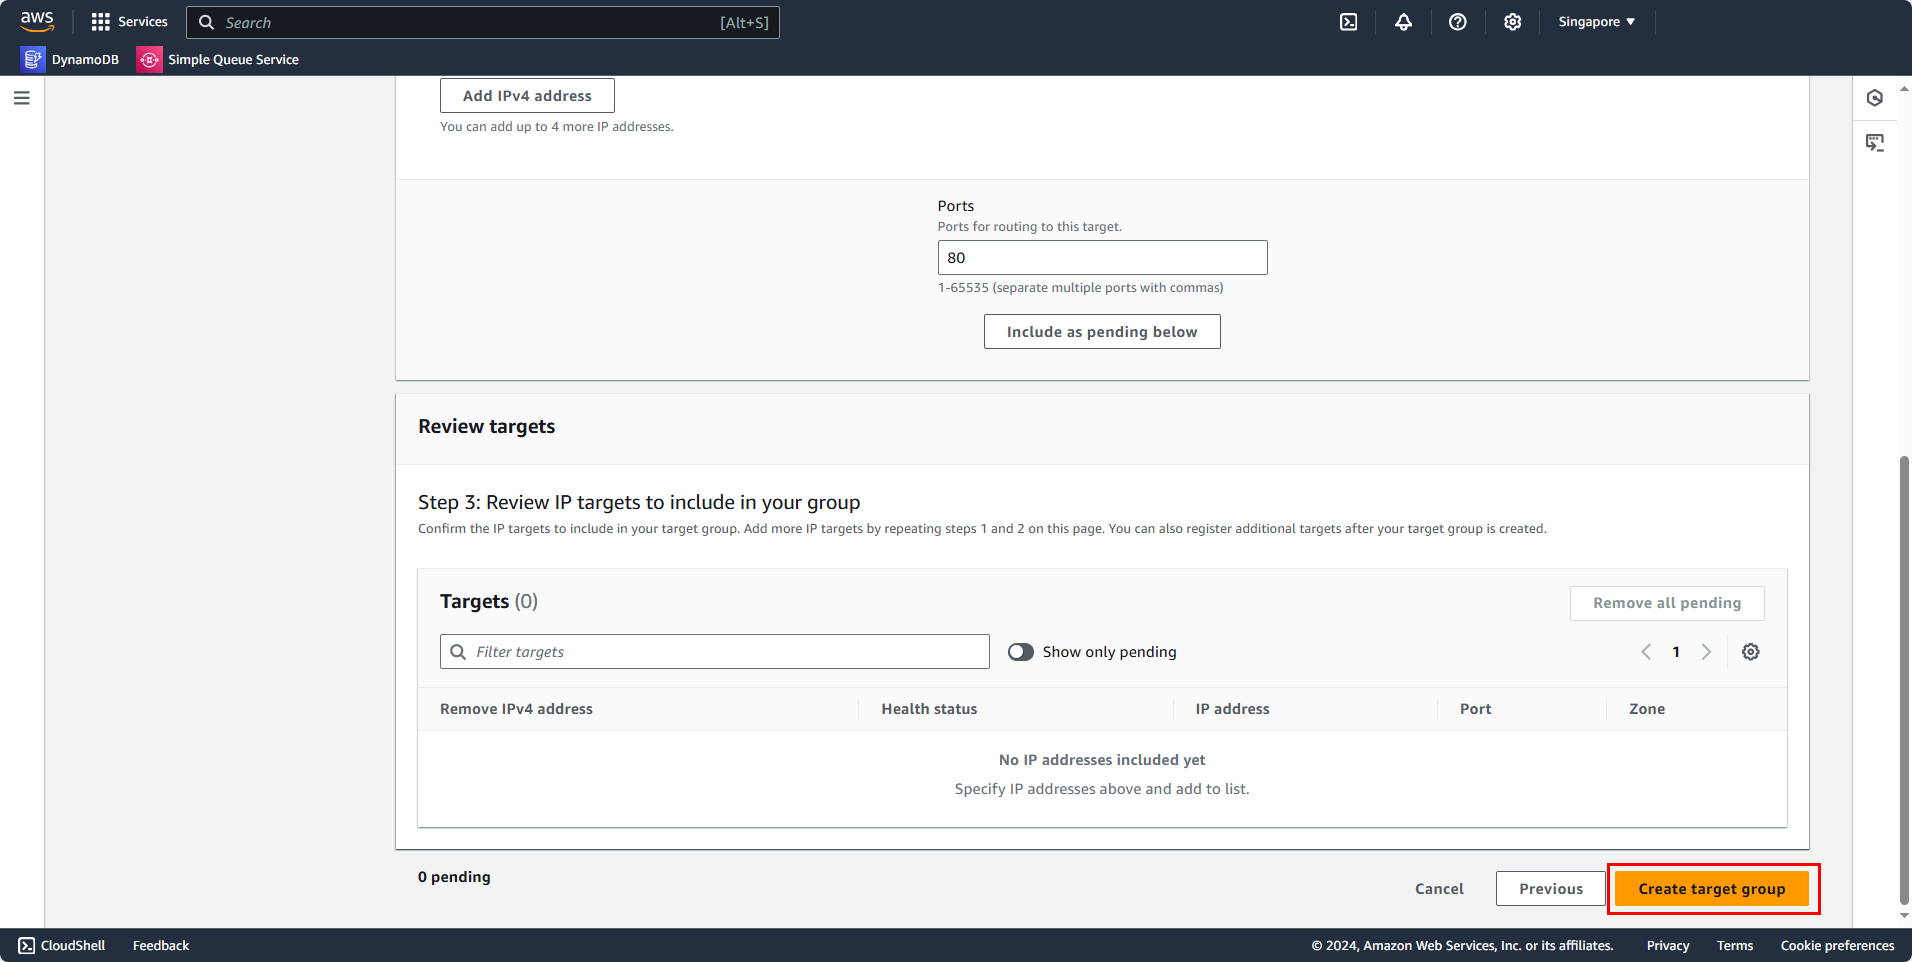Click the Health status column header
The image size is (1912, 962).
tap(929, 709)
